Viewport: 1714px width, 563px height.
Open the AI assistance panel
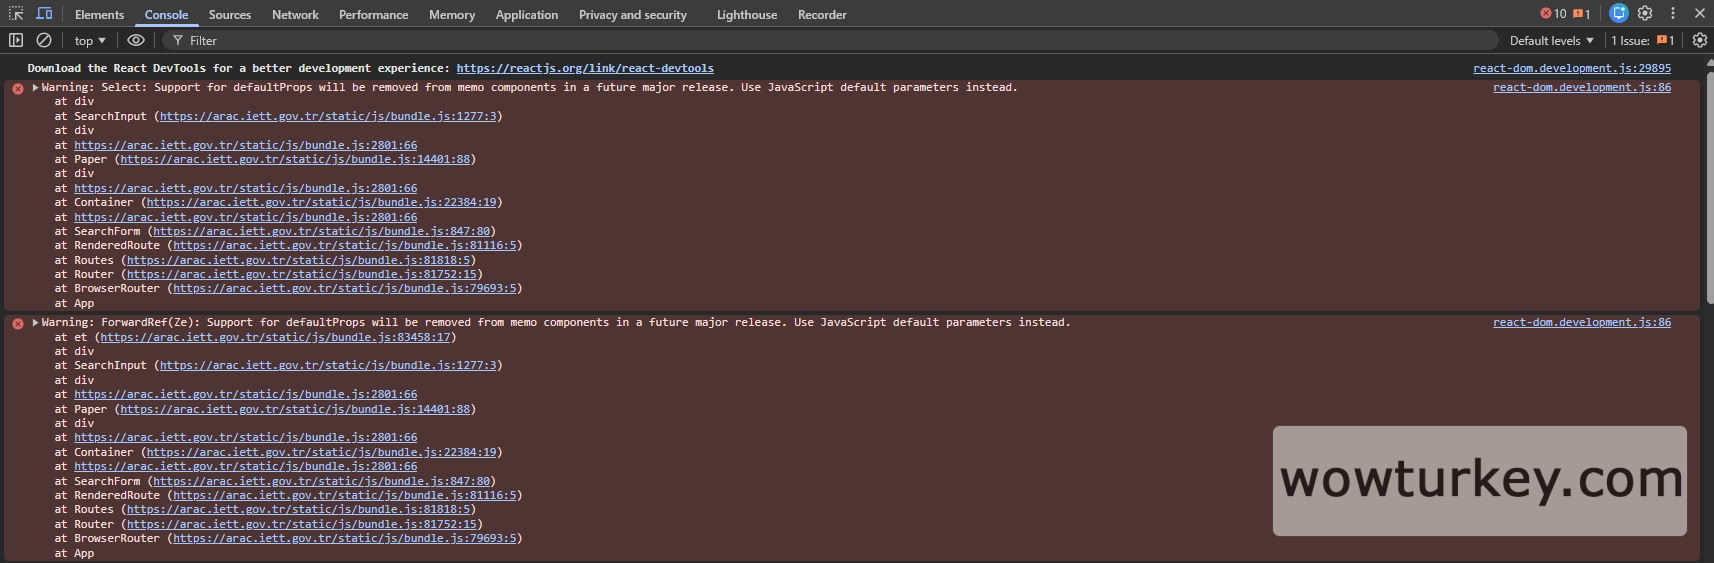click(1619, 14)
